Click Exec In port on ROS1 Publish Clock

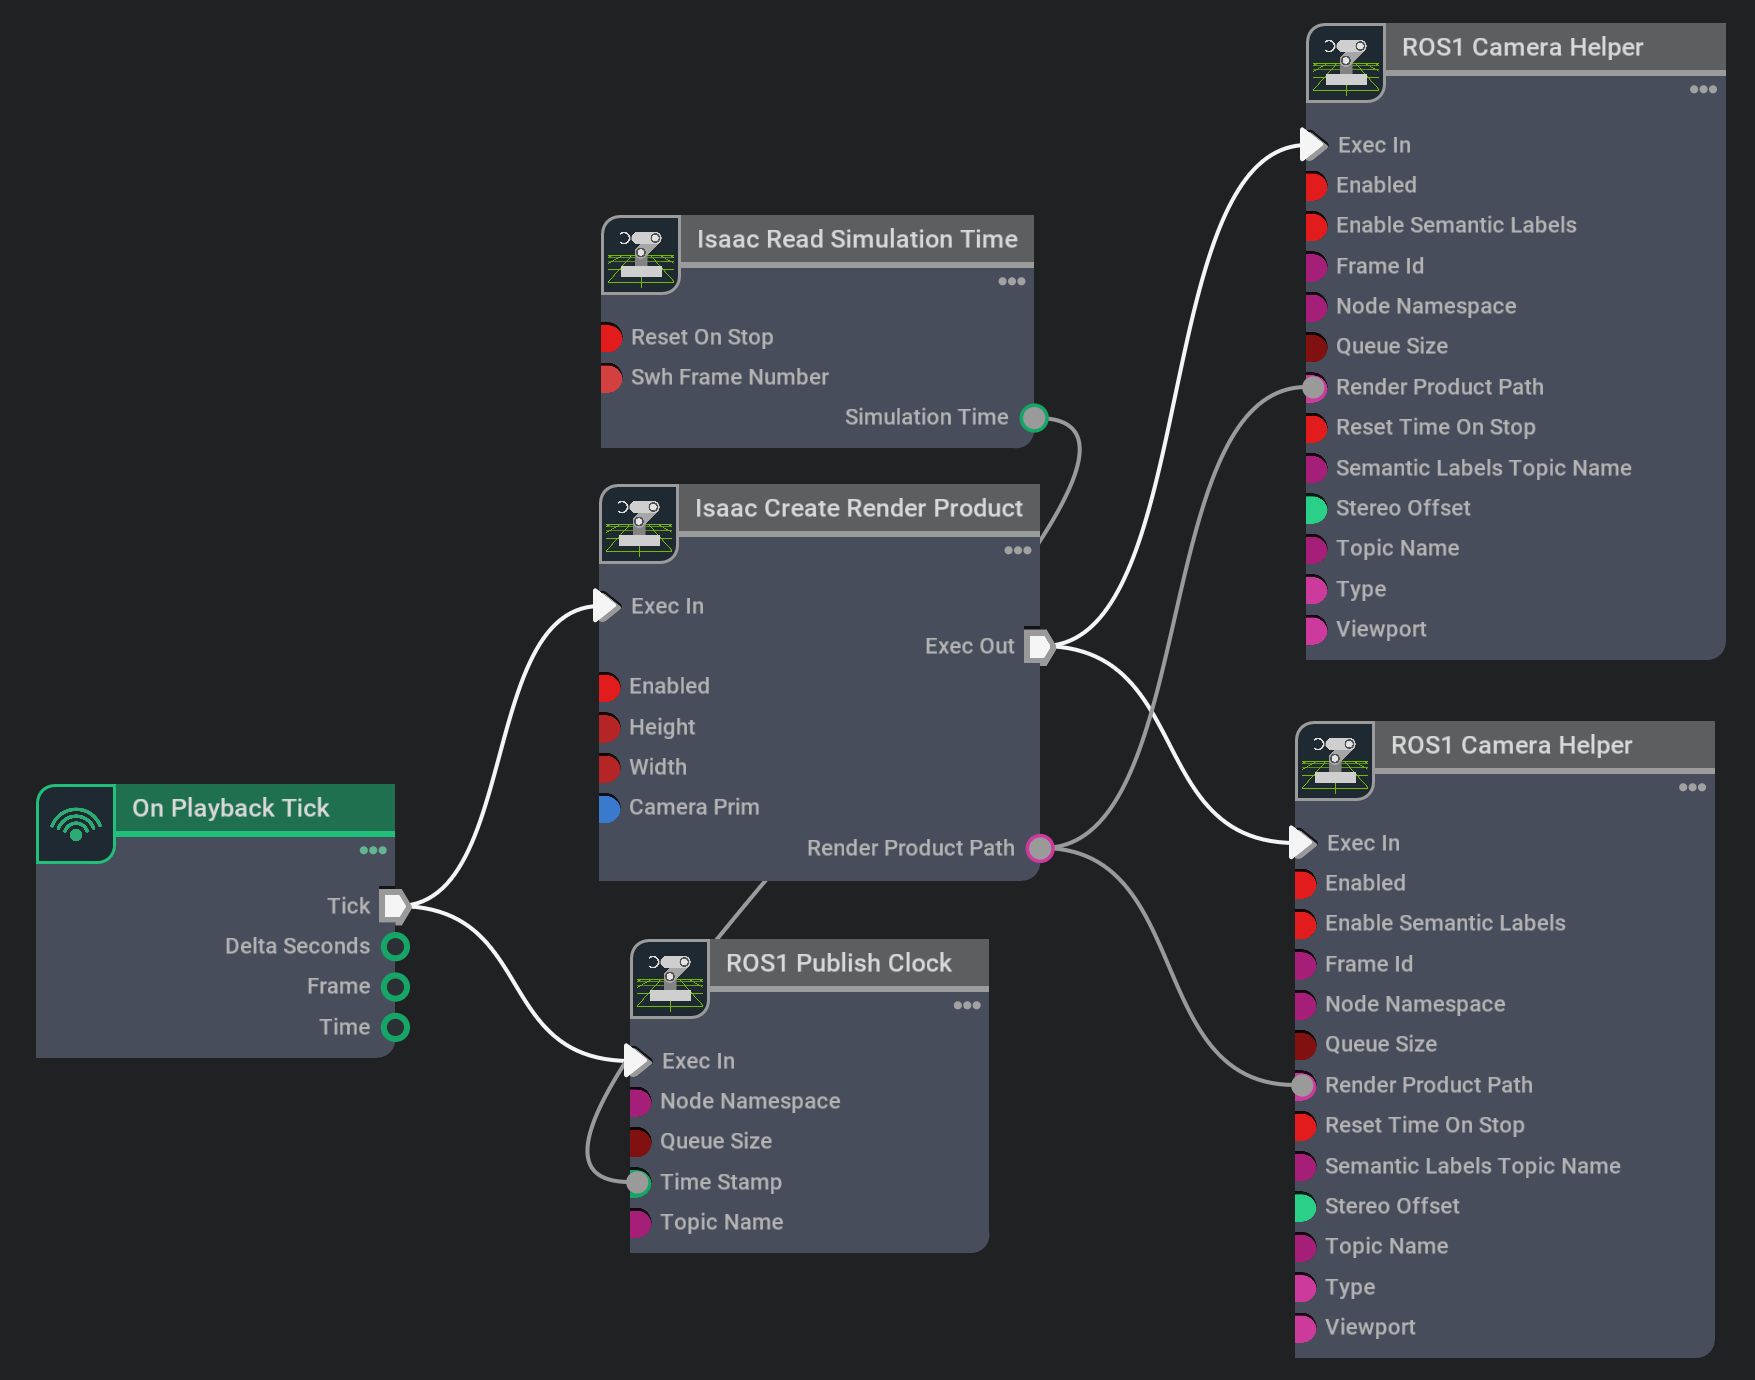[638, 1060]
